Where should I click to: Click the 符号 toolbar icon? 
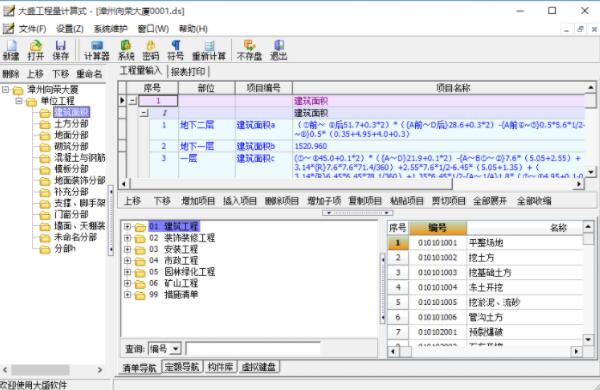pyautogui.click(x=176, y=50)
